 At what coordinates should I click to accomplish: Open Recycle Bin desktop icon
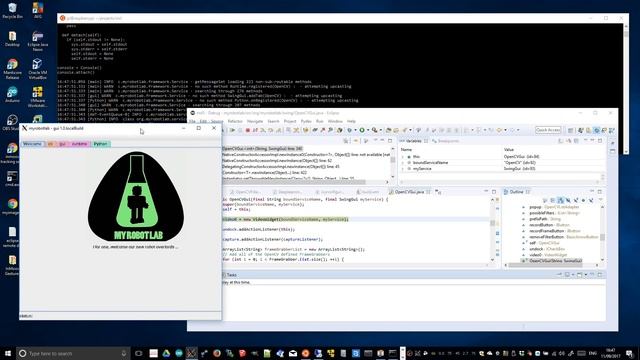point(12,11)
